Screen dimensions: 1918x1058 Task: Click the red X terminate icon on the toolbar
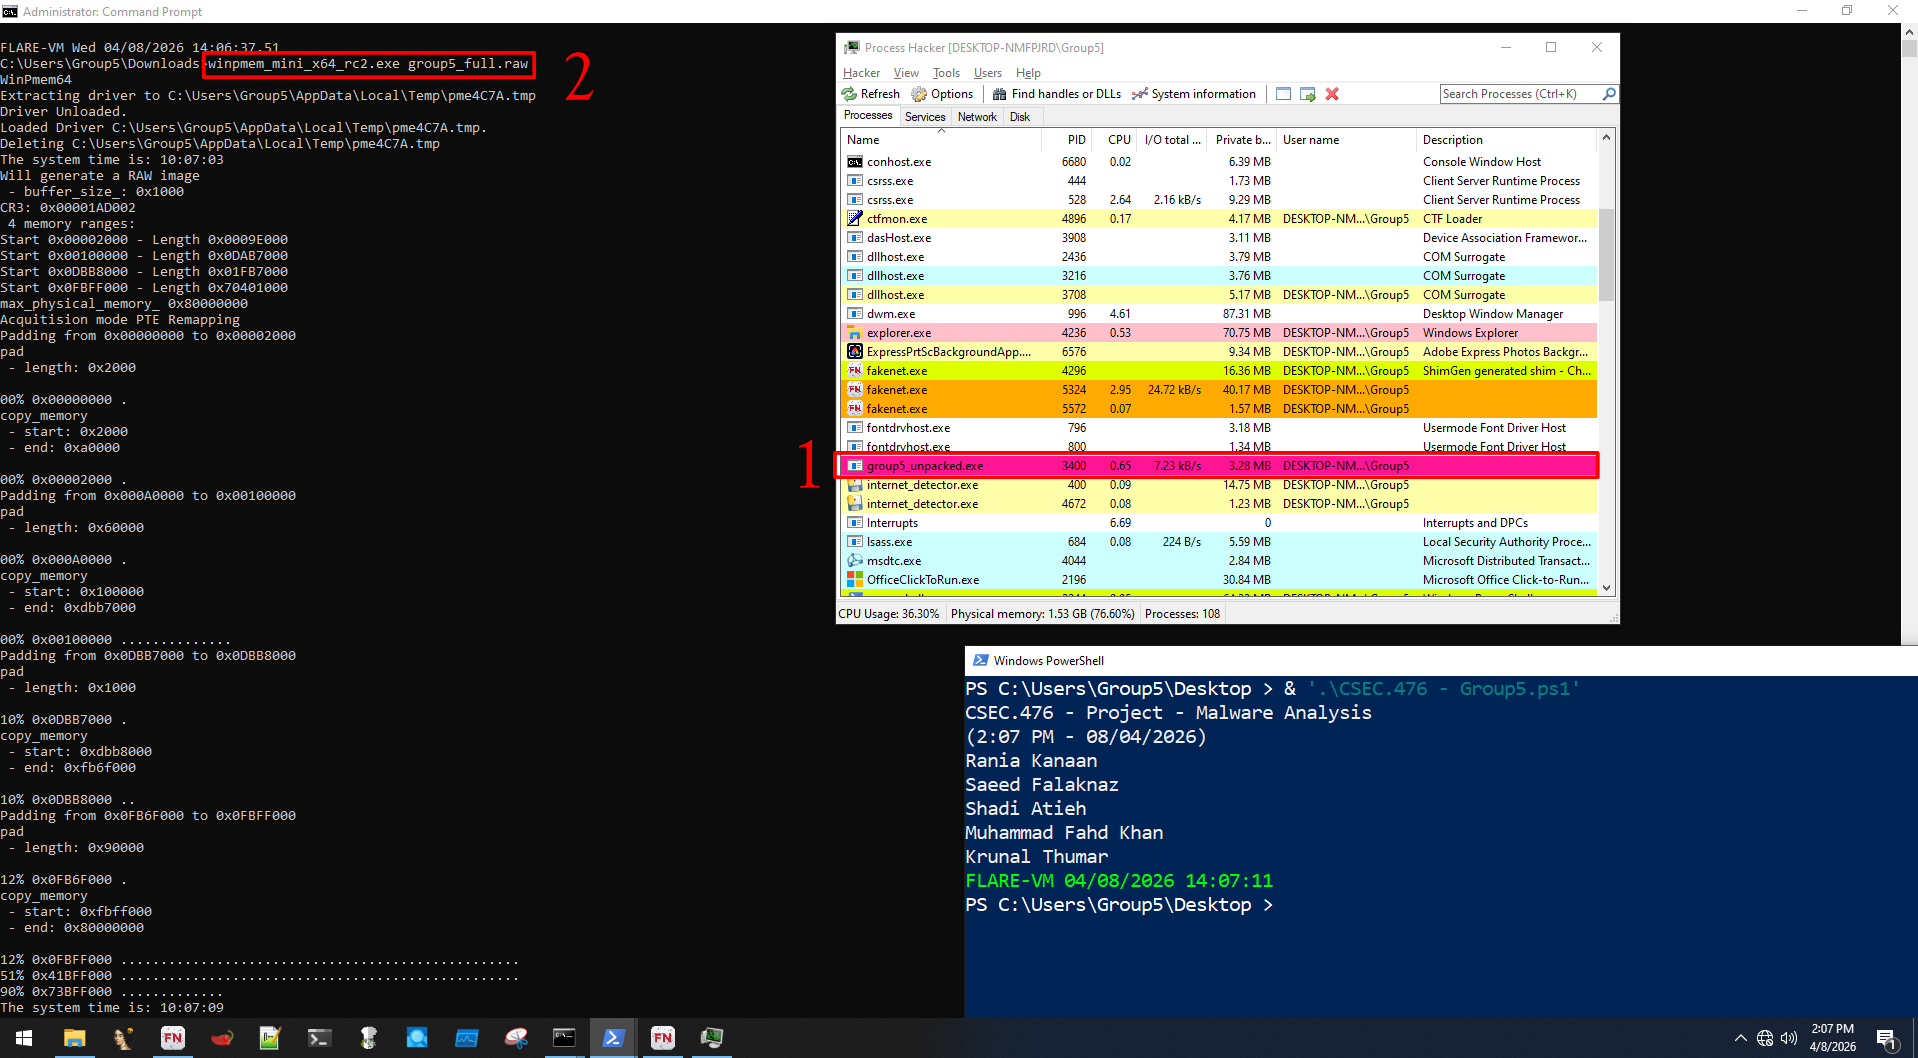[x=1331, y=93]
